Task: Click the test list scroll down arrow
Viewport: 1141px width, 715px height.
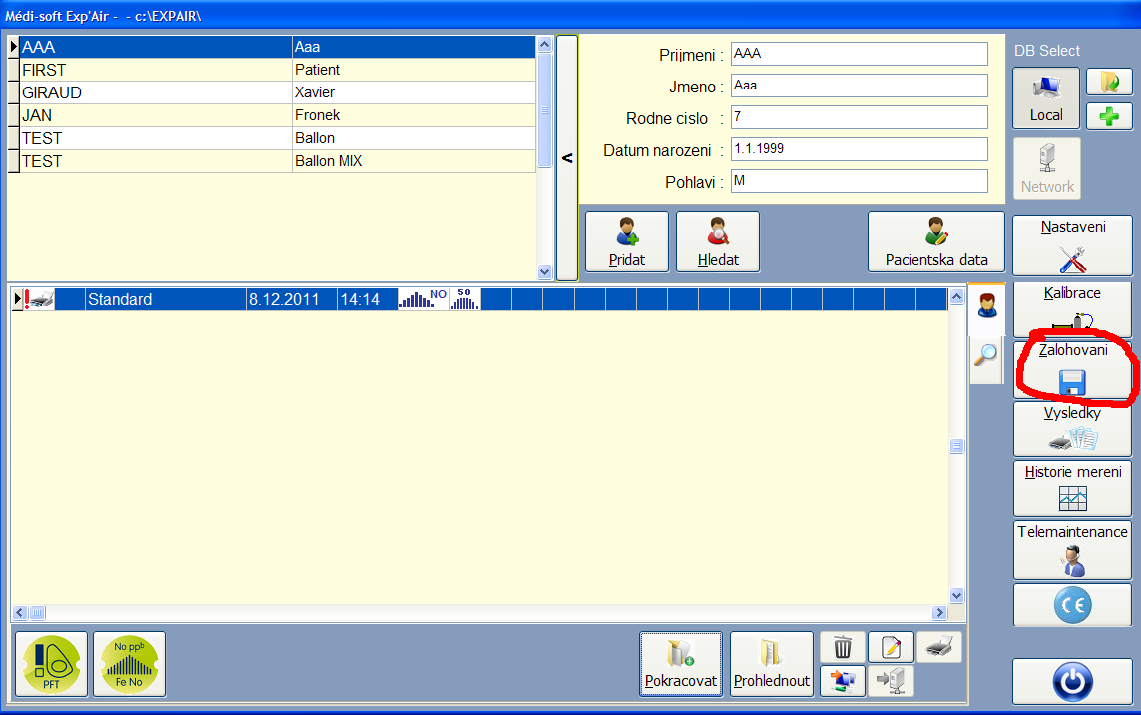Action: [957, 595]
